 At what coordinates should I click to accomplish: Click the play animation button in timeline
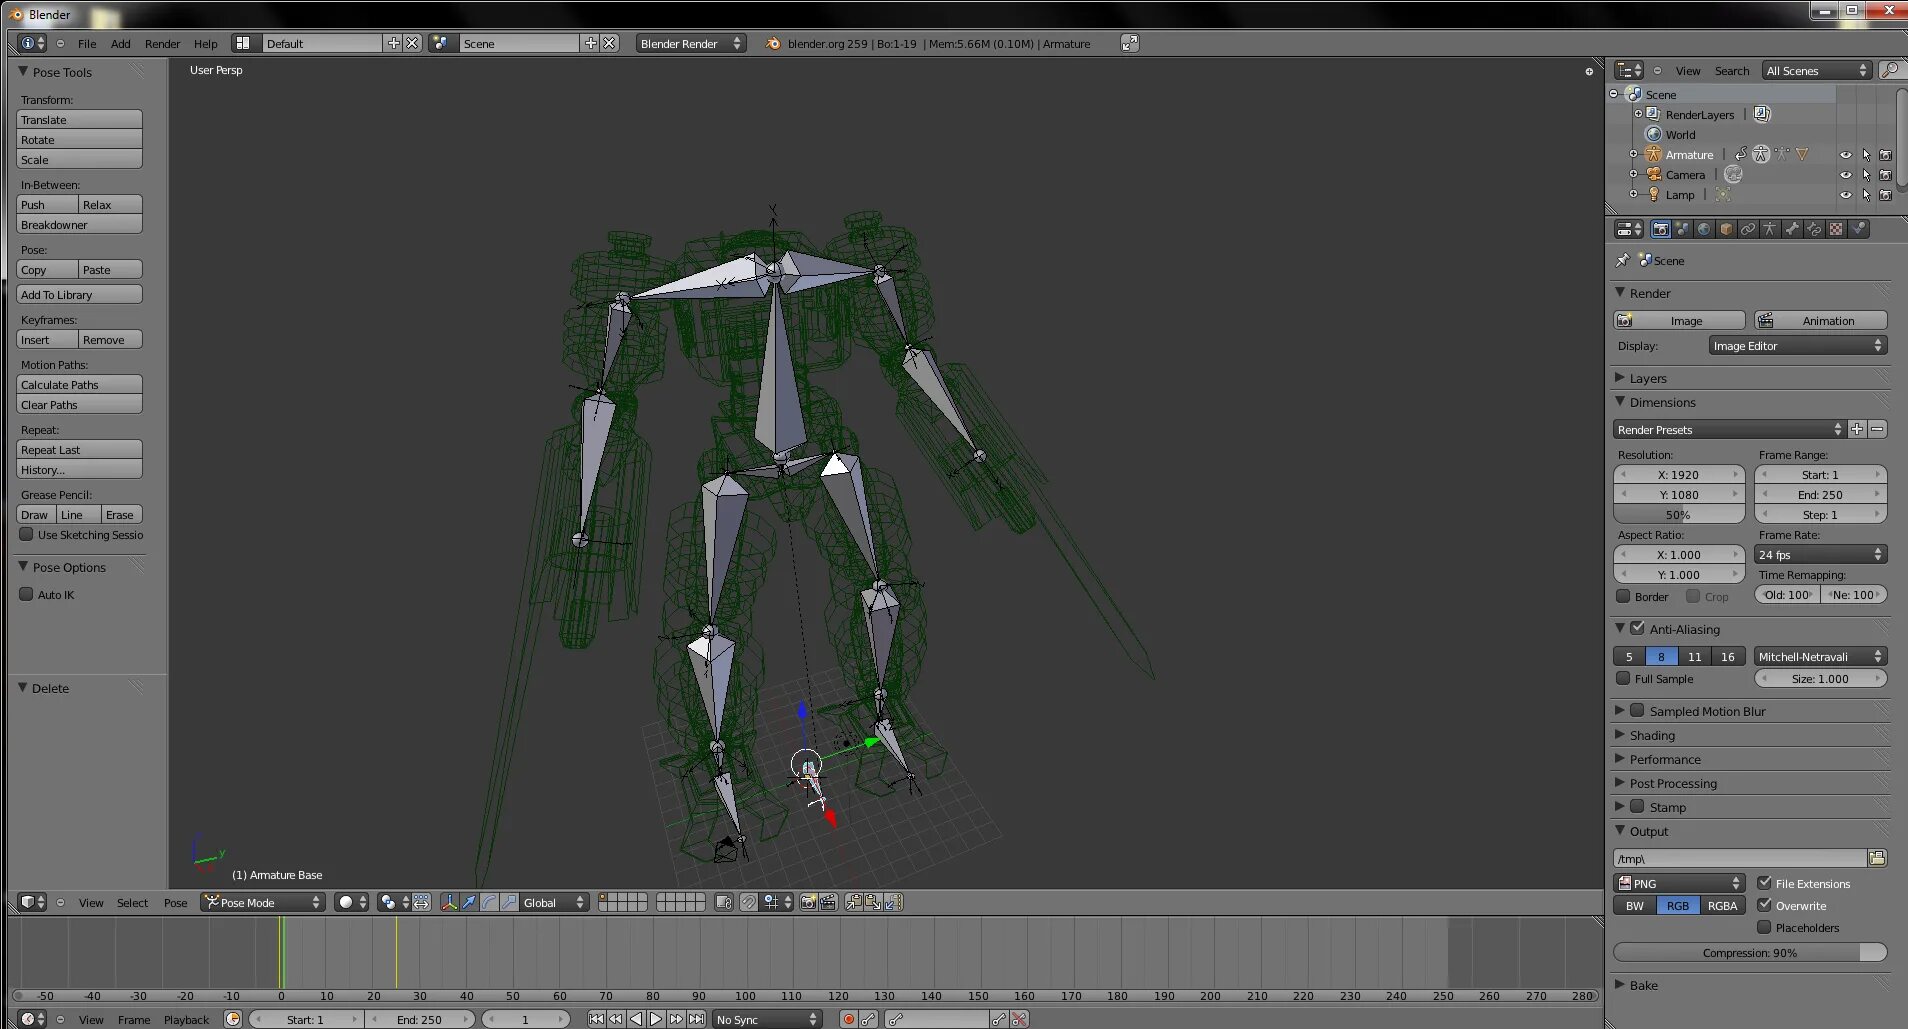pyautogui.click(x=656, y=1019)
